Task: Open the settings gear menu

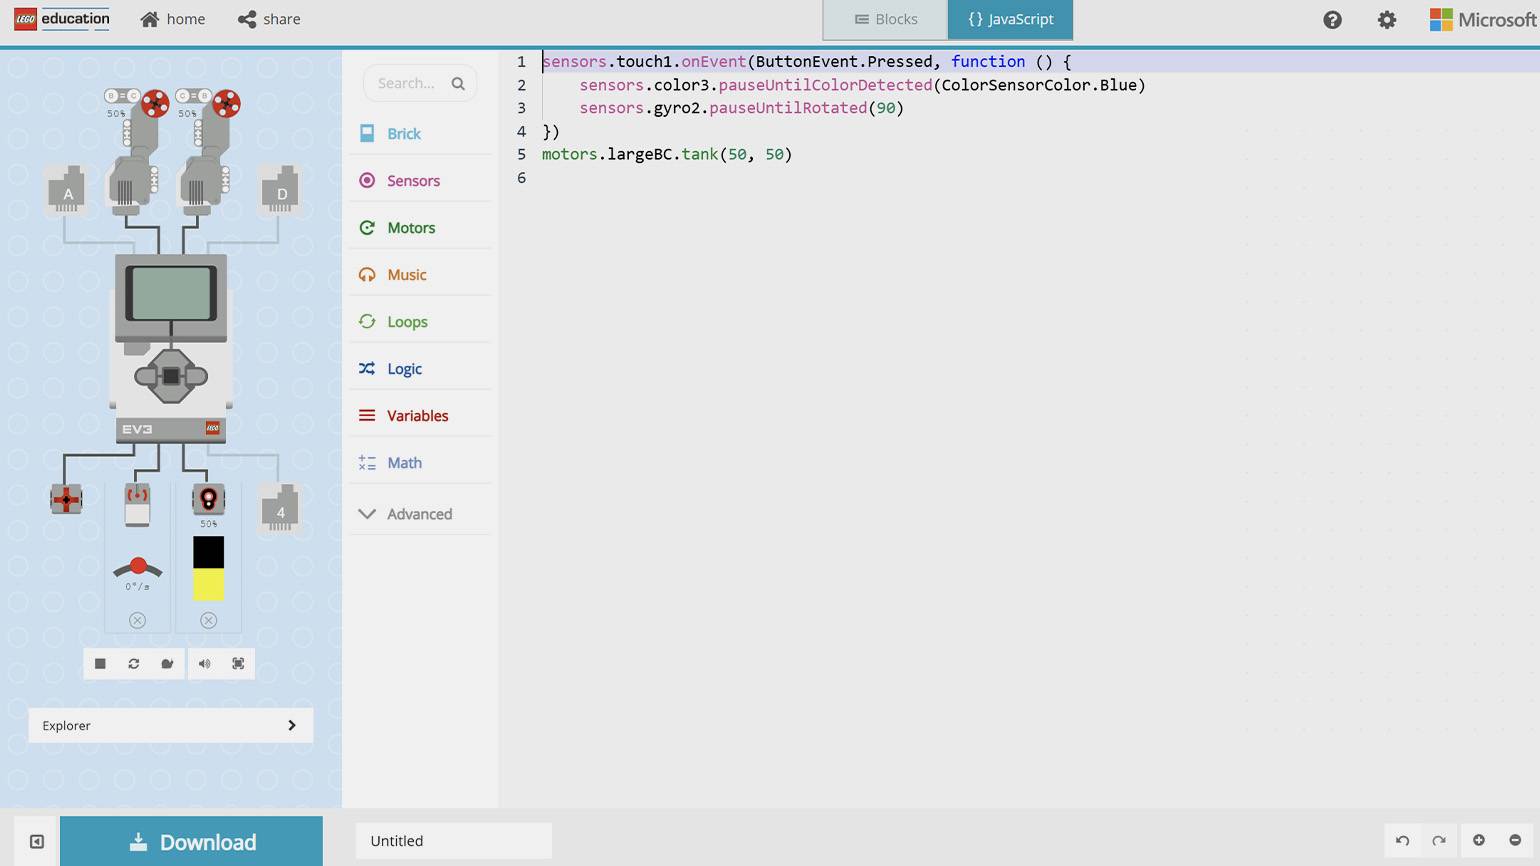Action: tap(1387, 20)
